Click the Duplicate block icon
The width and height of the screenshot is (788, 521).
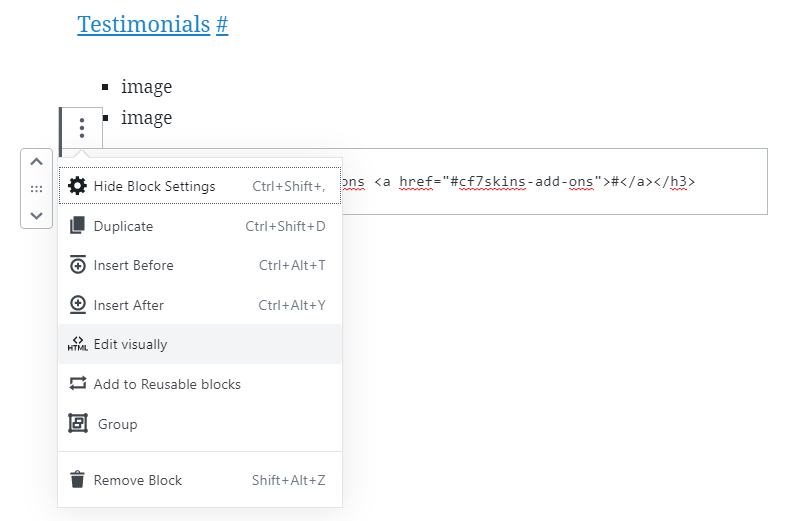[x=77, y=226]
